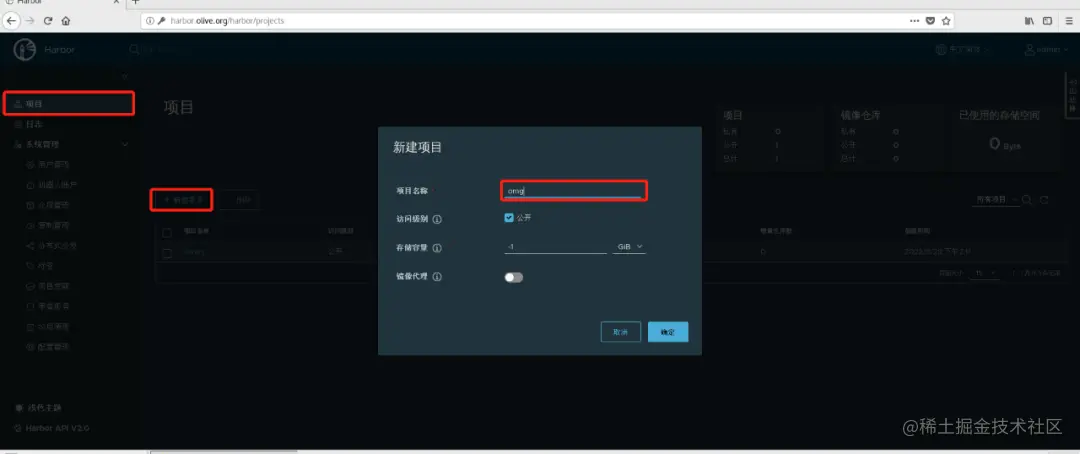1080x454 pixels.
Task: Refresh the project list with refresh icon
Action: [x=1044, y=200]
